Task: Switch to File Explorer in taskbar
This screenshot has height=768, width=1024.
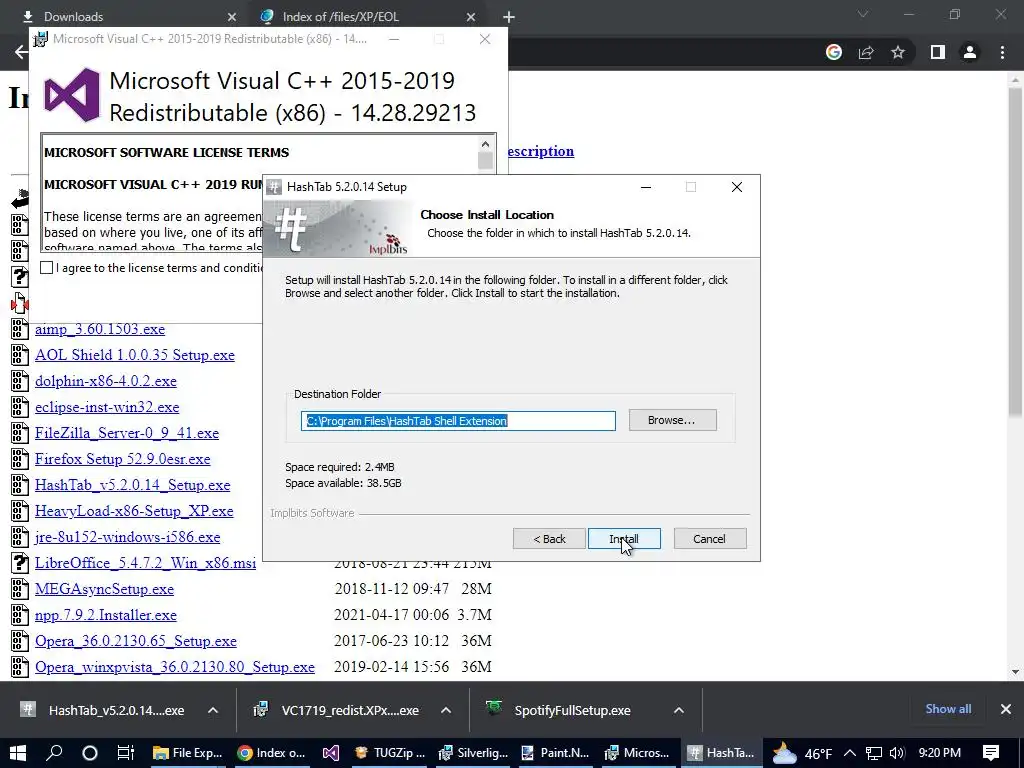Action: [187, 753]
